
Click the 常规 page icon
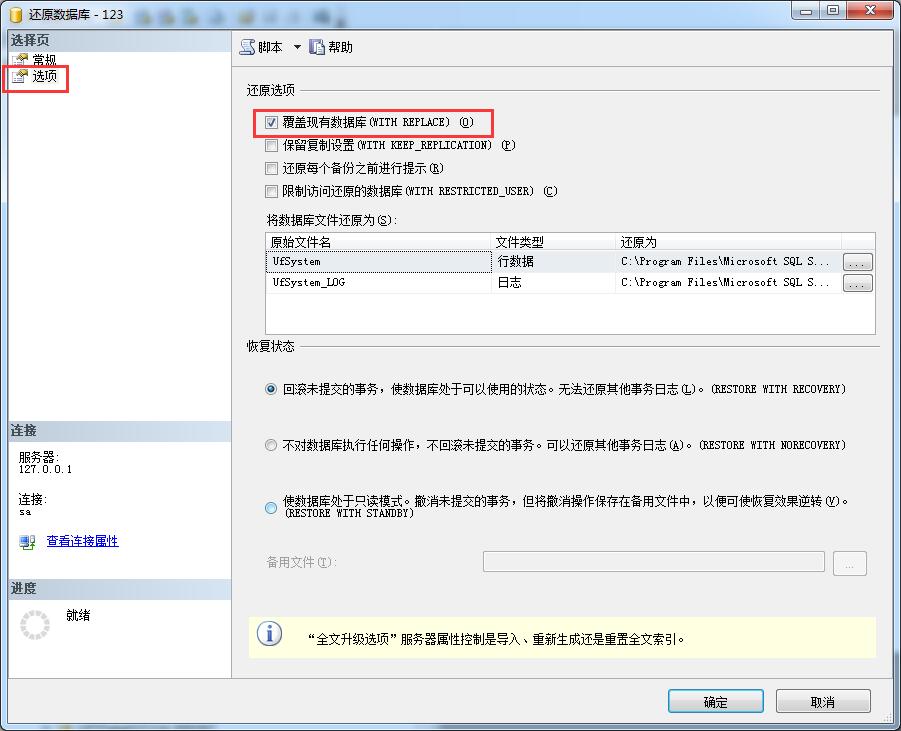click(x=20, y=59)
